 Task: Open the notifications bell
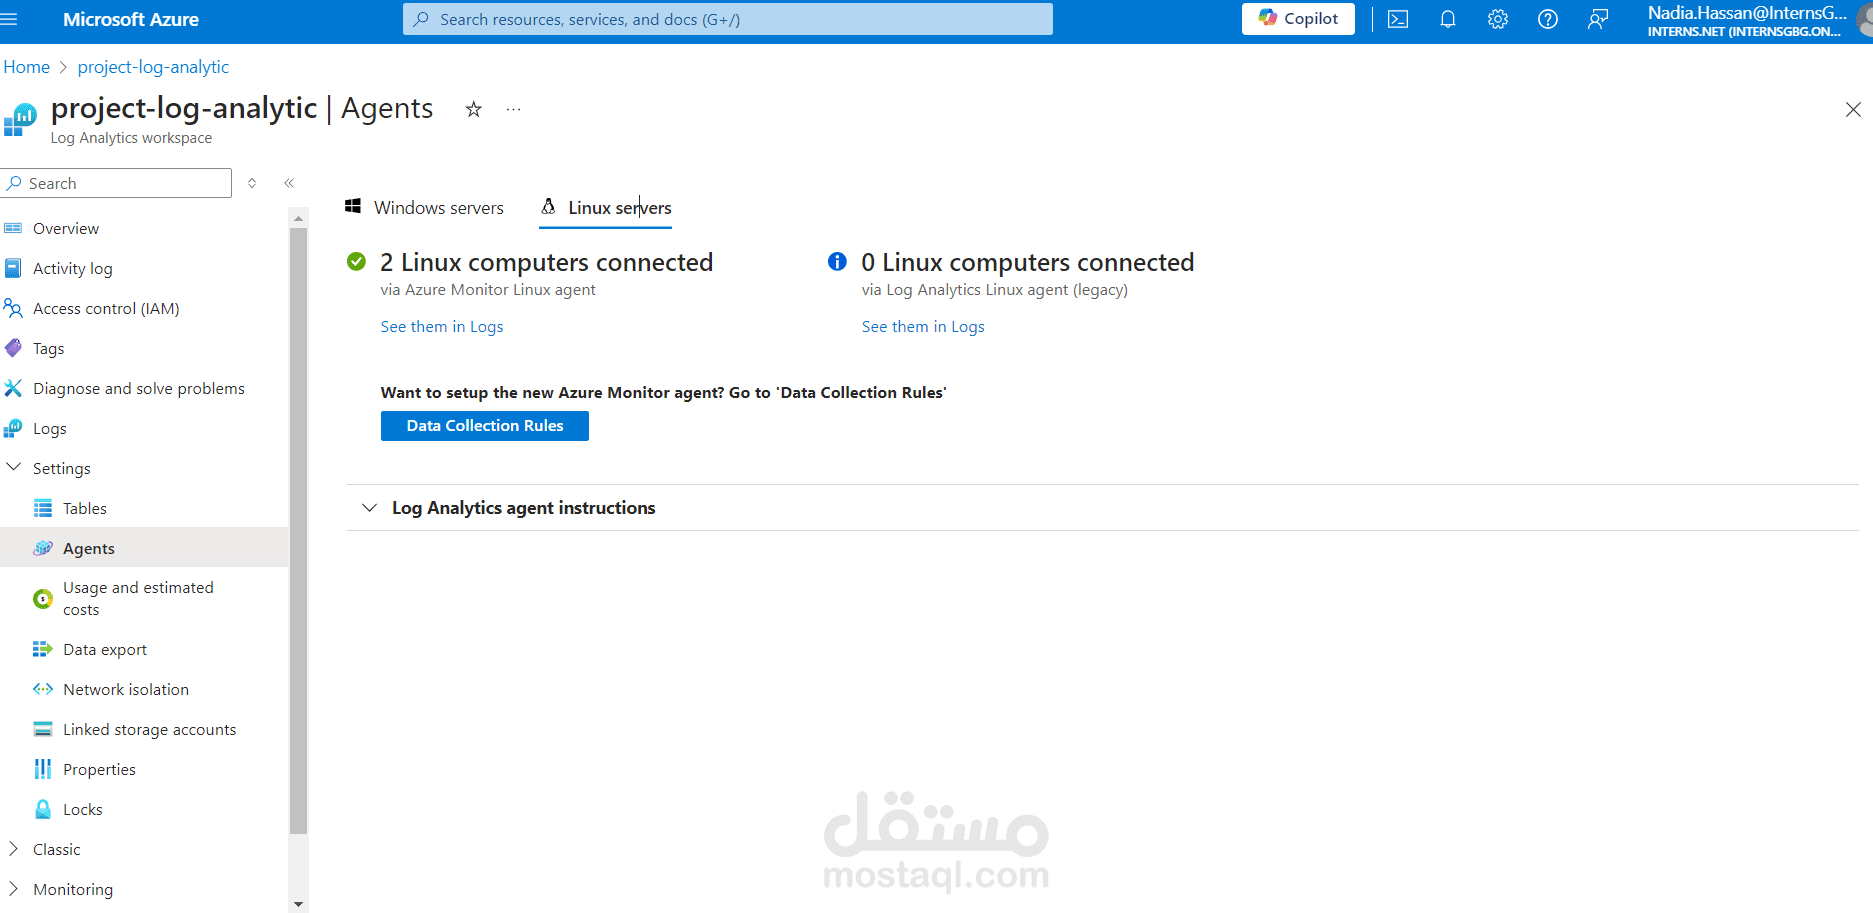(x=1447, y=19)
